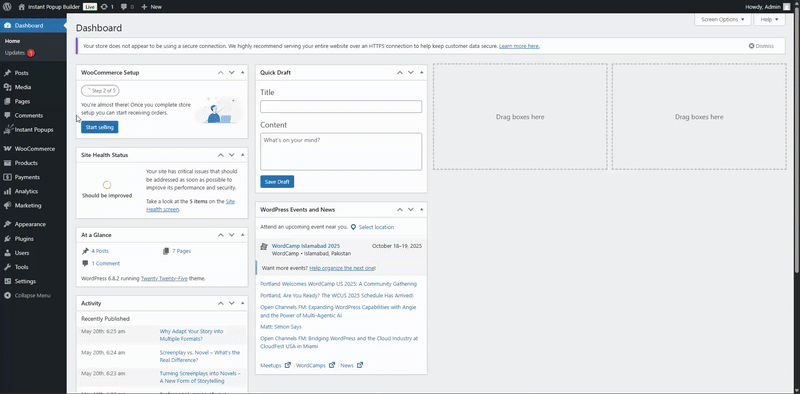Screen dimensions: 800x394
Task: Open the 4 Posts link
Action: [100, 251]
